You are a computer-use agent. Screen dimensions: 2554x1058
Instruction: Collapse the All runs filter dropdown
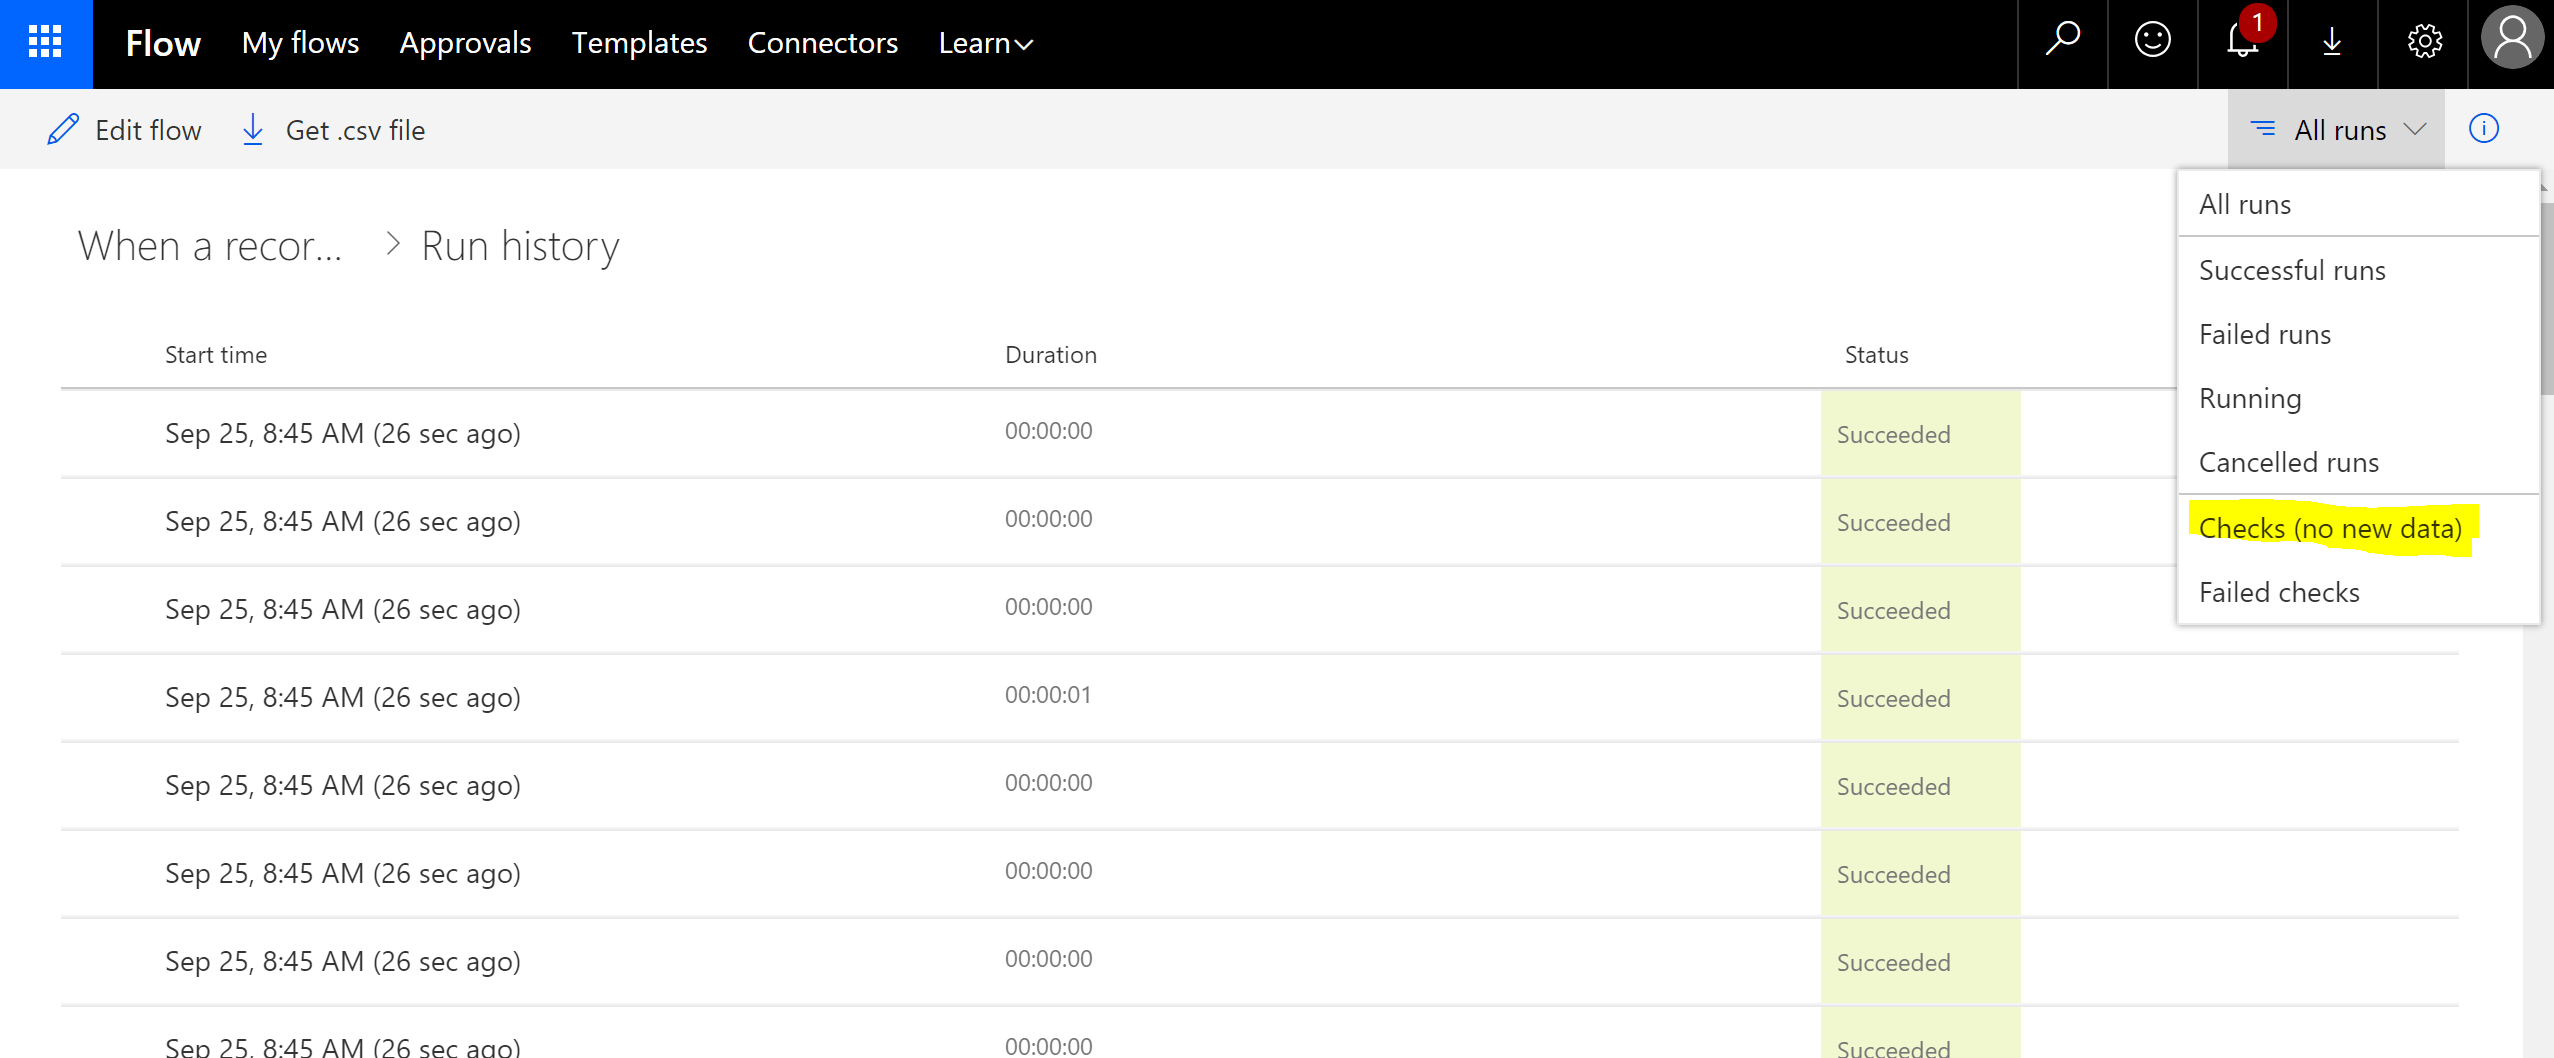tap(2336, 130)
